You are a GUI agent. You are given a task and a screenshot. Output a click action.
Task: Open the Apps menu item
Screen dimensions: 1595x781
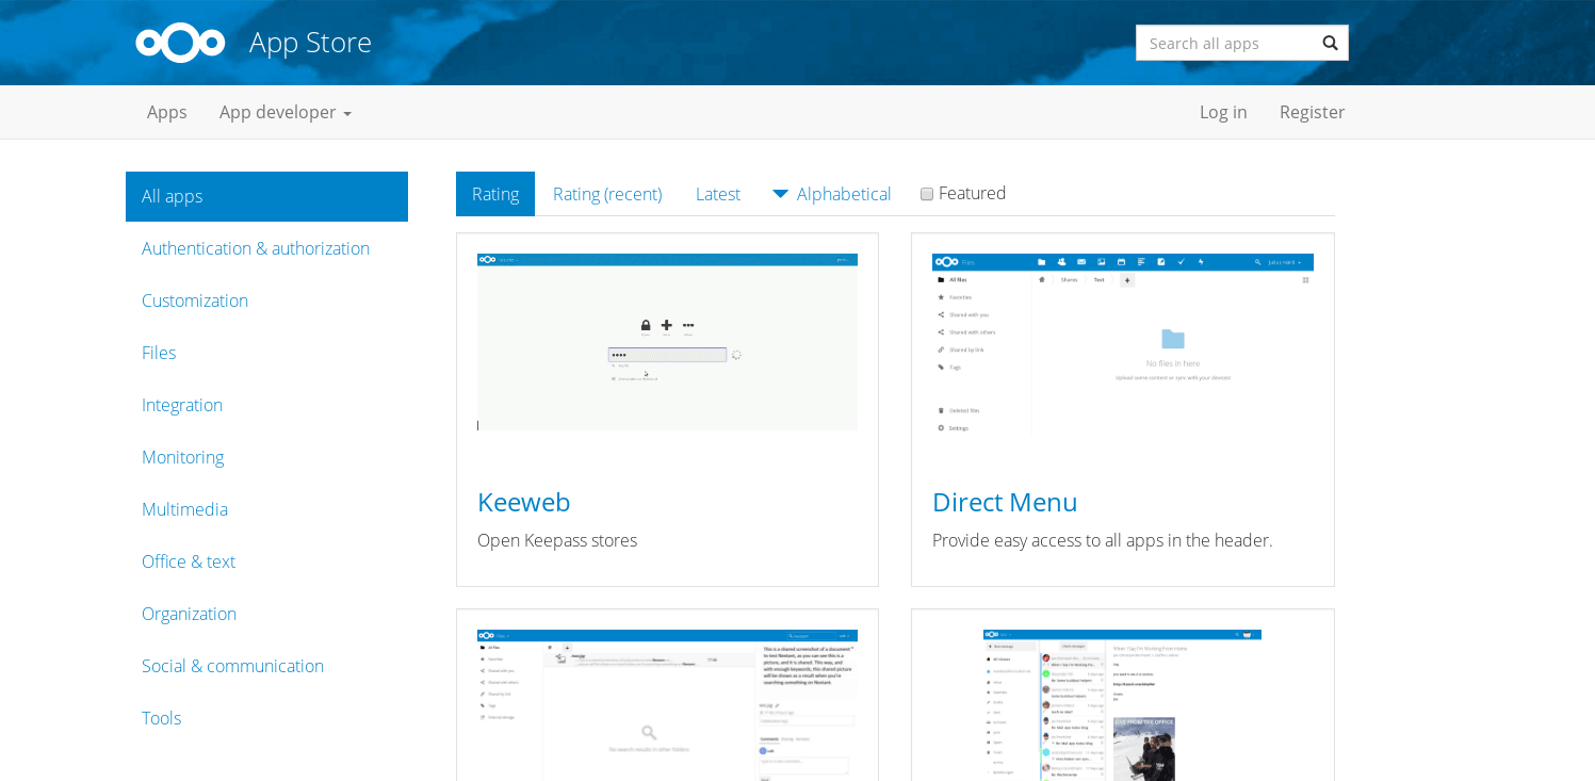tap(167, 112)
